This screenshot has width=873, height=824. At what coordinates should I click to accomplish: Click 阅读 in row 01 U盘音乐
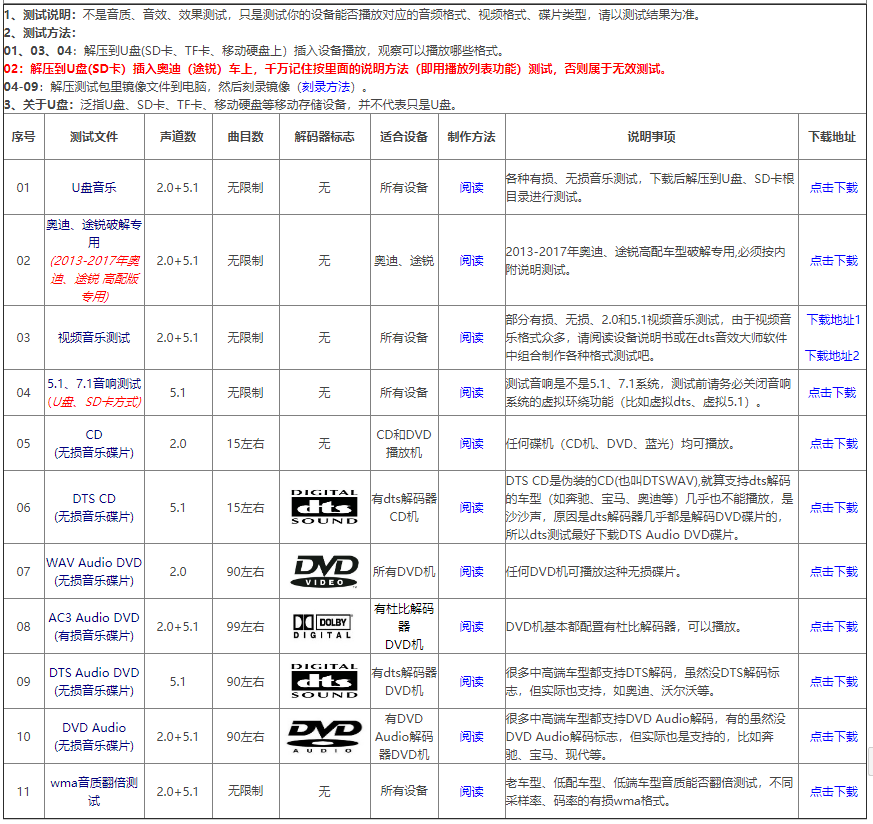pyautogui.click(x=472, y=188)
